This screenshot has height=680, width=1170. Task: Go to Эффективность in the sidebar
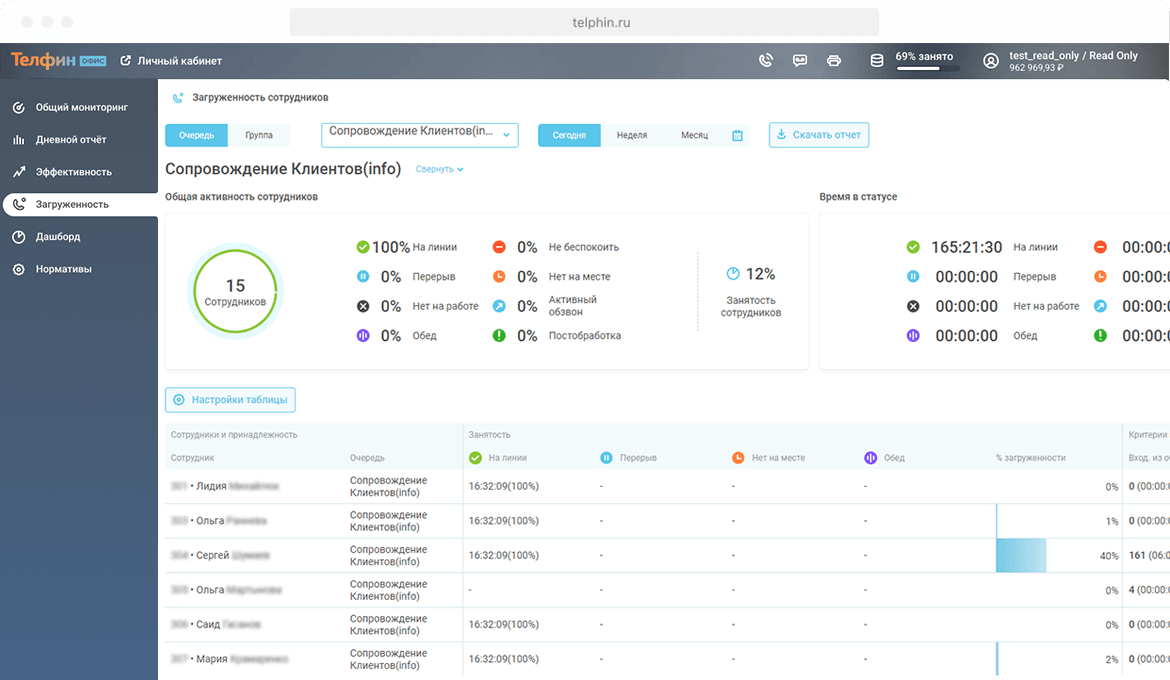tap(73, 172)
